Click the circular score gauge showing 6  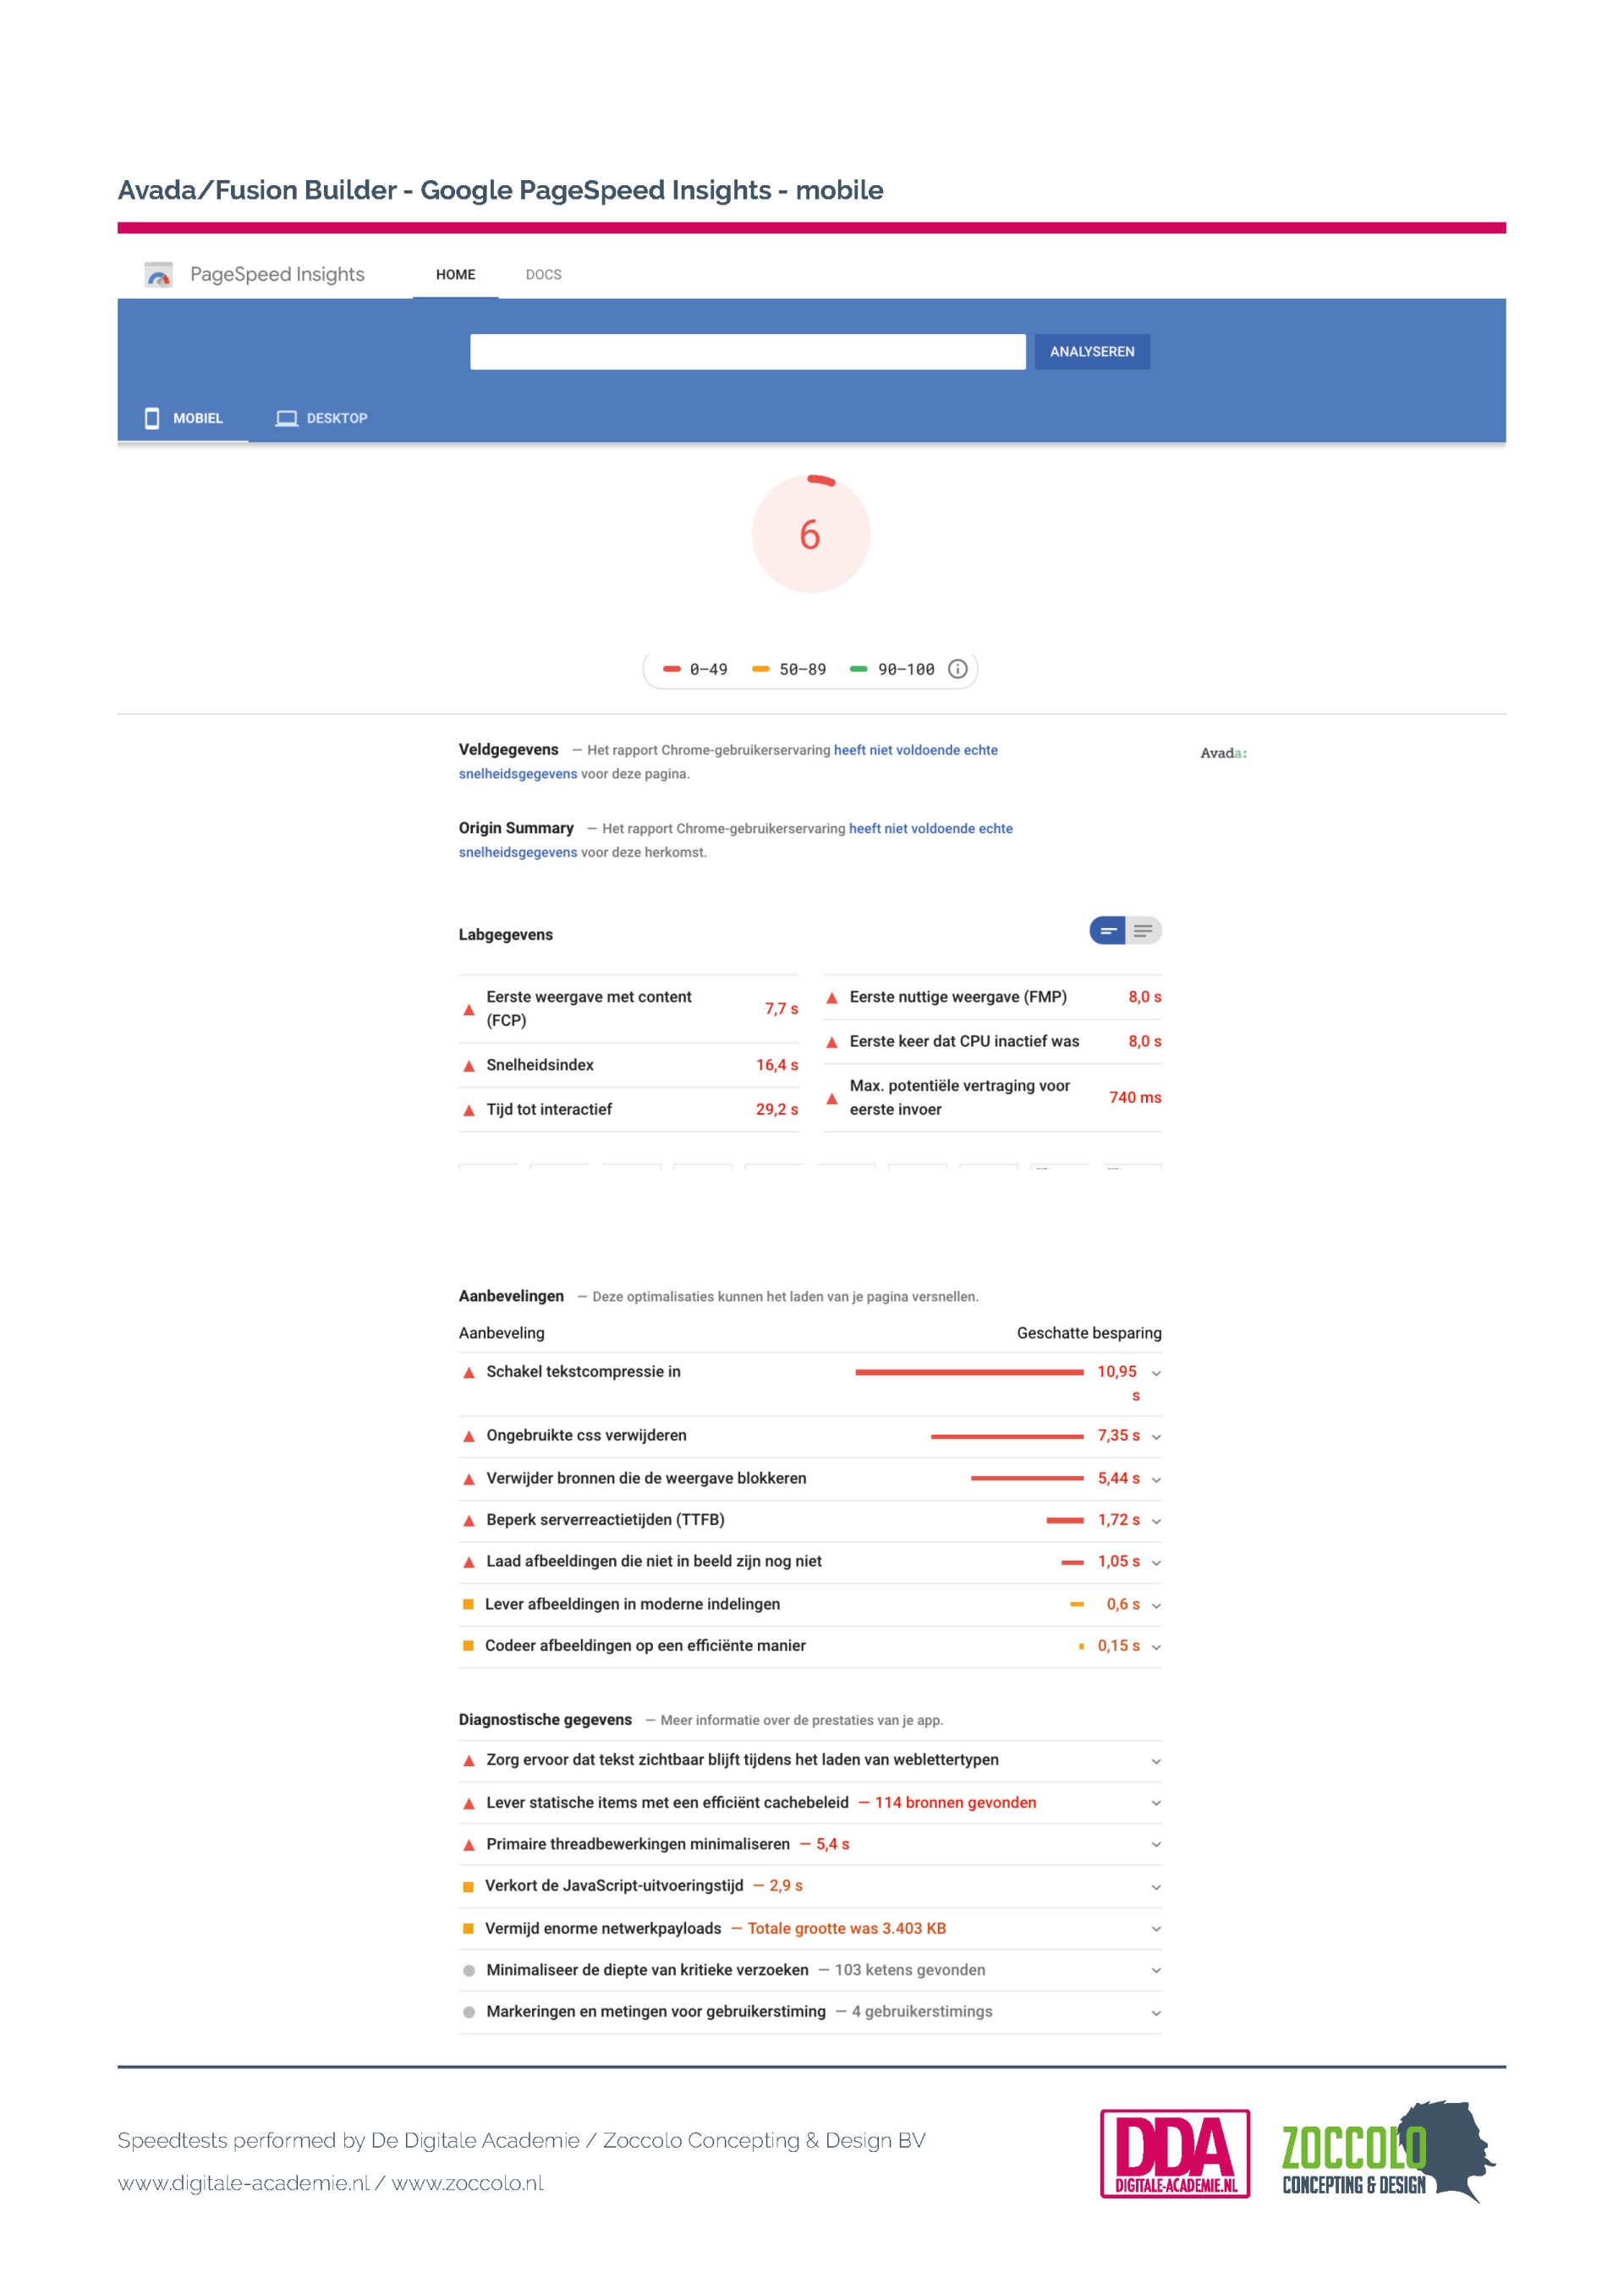click(x=810, y=535)
